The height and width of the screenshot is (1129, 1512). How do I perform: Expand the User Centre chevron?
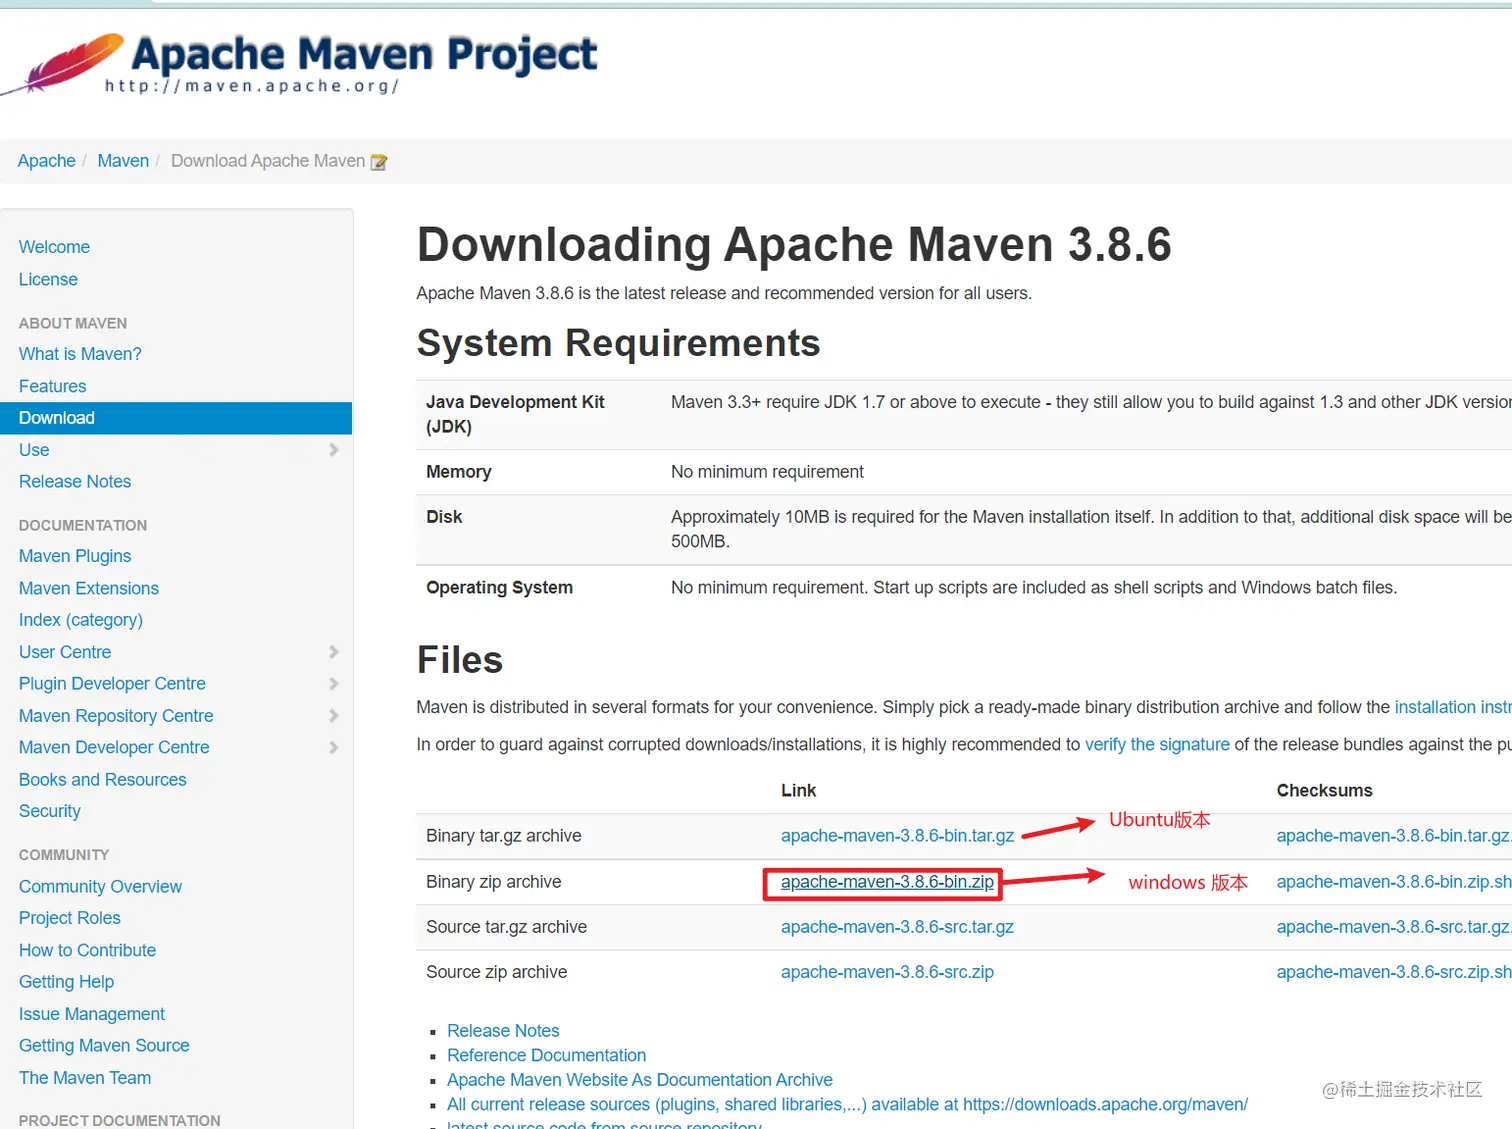click(x=334, y=652)
